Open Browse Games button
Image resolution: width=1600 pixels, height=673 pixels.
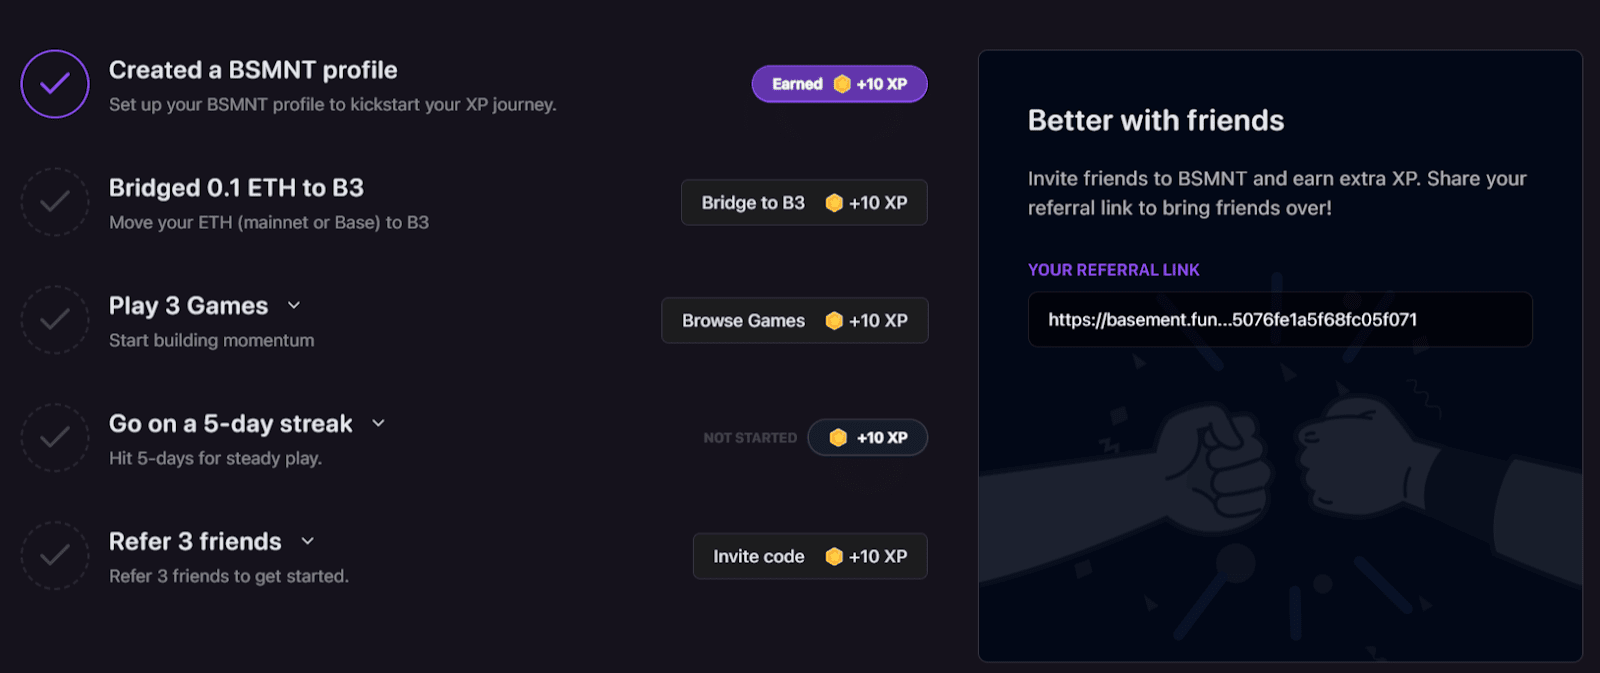click(x=795, y=320)
